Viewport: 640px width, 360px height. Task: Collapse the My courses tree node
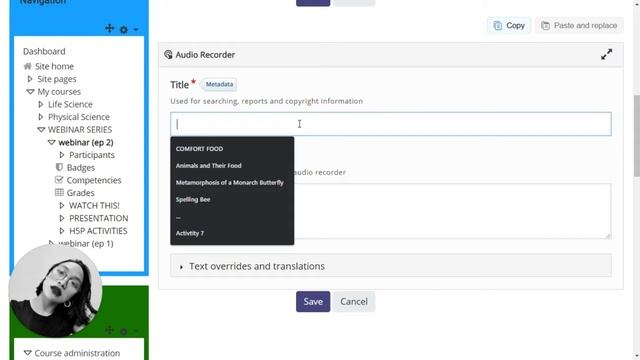click(30, 91)
